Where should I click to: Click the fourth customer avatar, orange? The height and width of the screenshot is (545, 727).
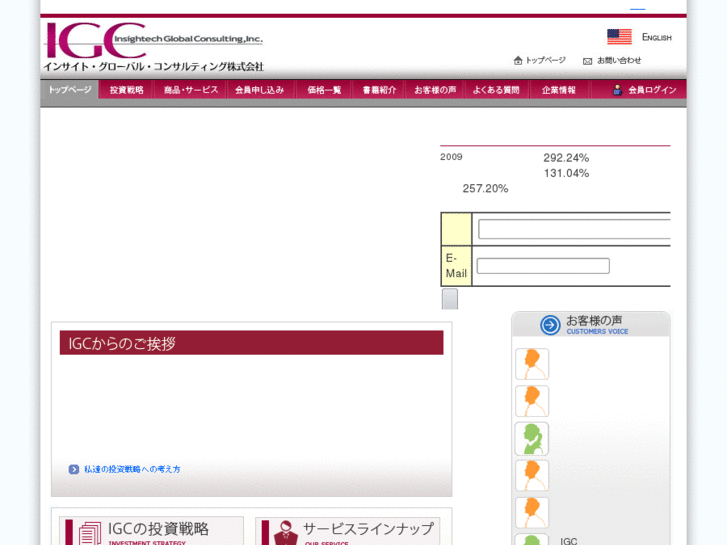[x=532, y=475]
